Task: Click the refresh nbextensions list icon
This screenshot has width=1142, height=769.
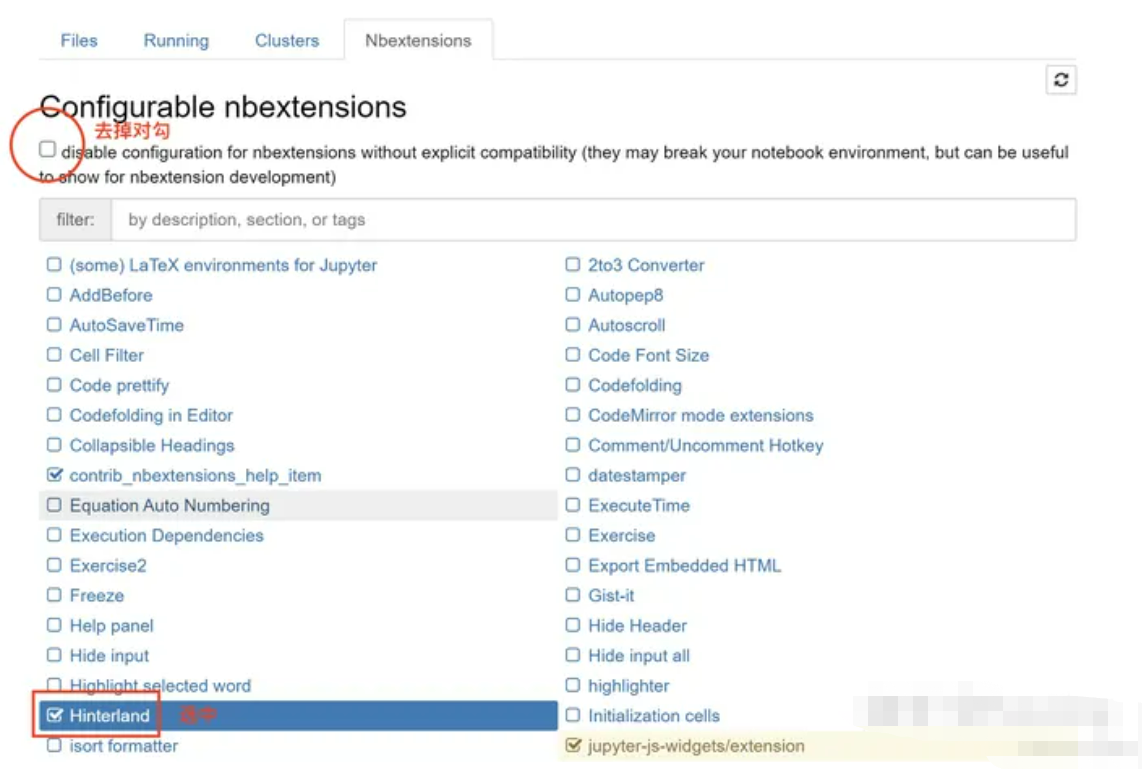Action: pyautogui.click(x=1061, y=80)
